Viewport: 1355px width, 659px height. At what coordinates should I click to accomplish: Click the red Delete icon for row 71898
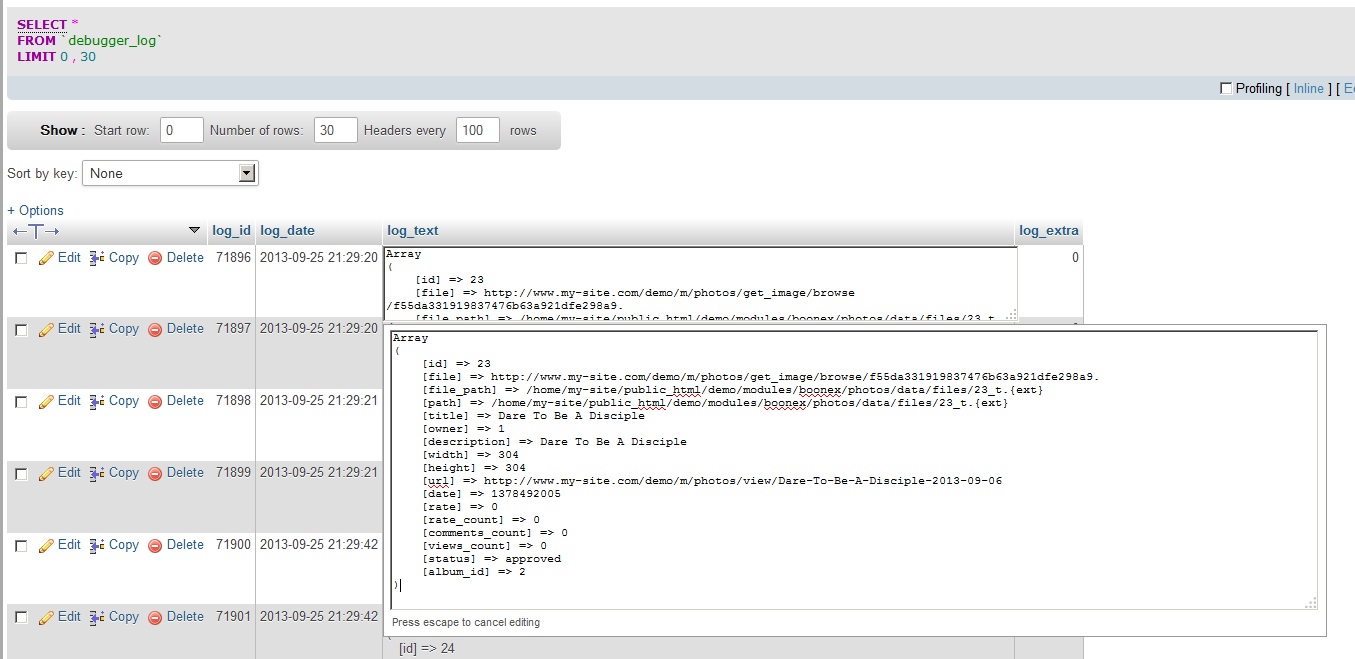click(x=155, y=402)
